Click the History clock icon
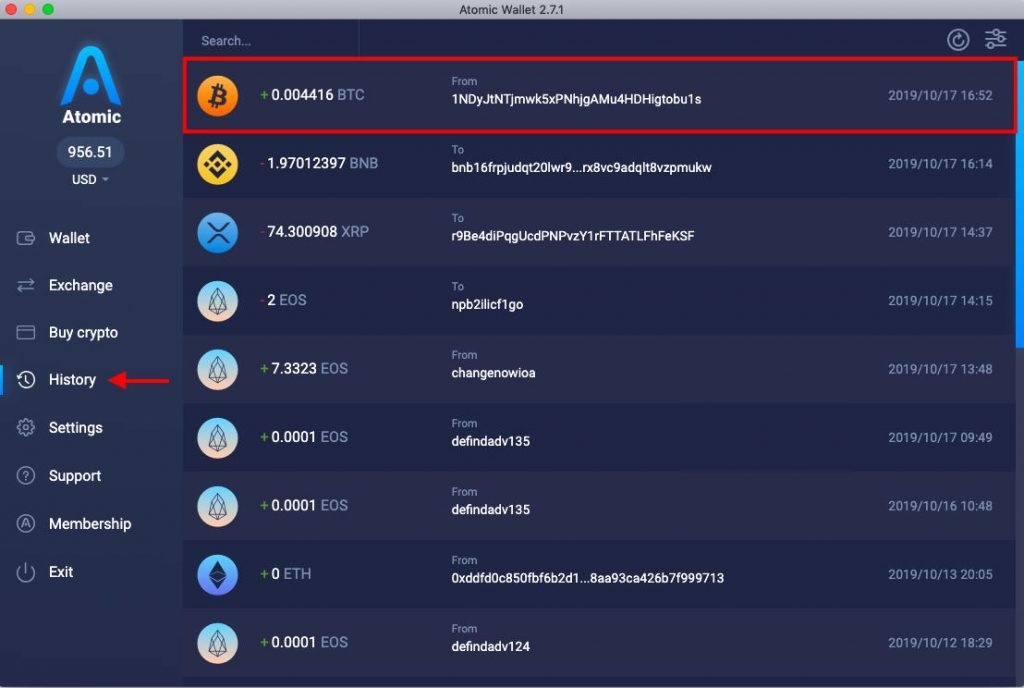The height and width of the screenshot is (688, 1024). (x=25, y=380)
